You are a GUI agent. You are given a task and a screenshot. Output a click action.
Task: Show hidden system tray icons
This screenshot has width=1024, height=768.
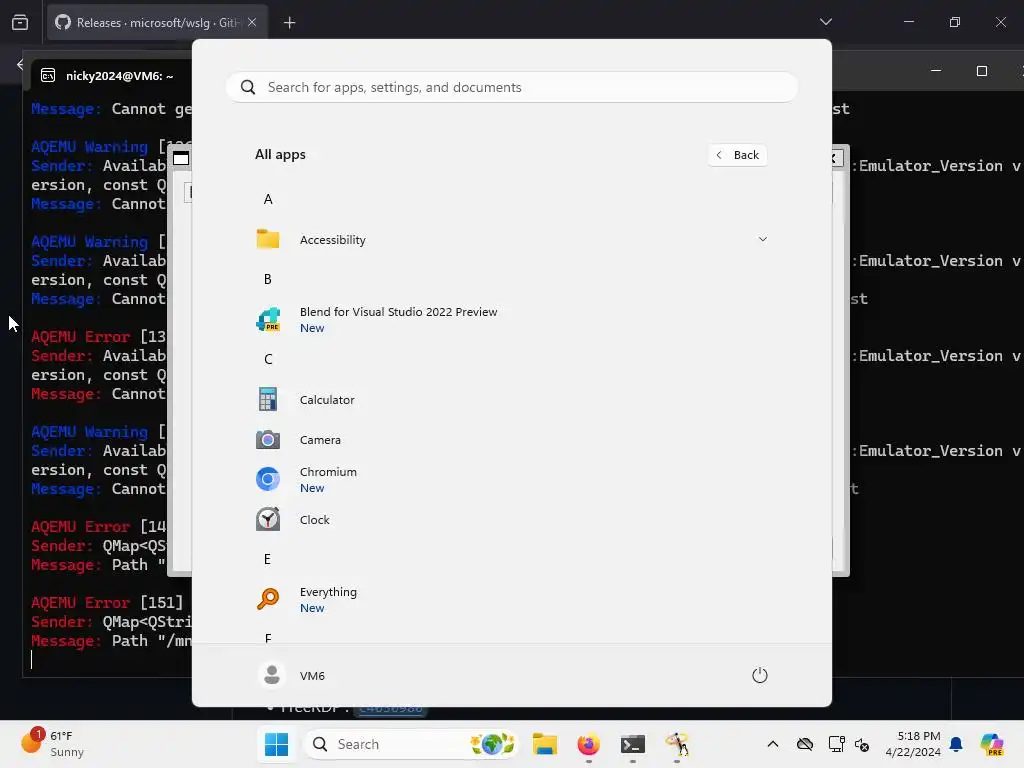coord(773,744)
